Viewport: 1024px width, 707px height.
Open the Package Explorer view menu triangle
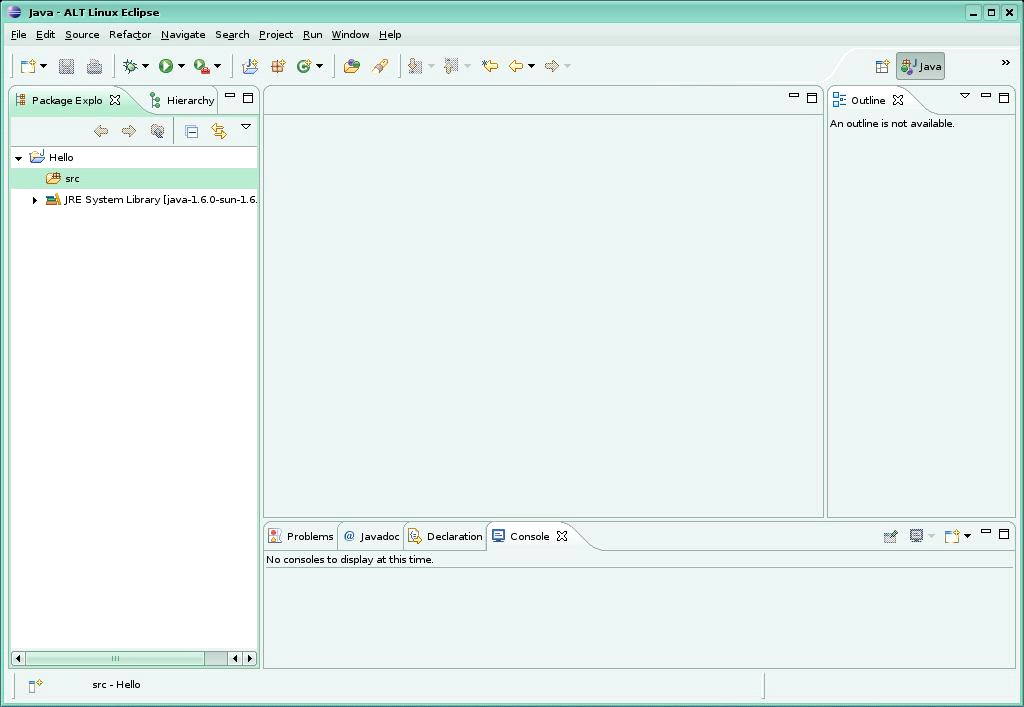pos(246,127)
